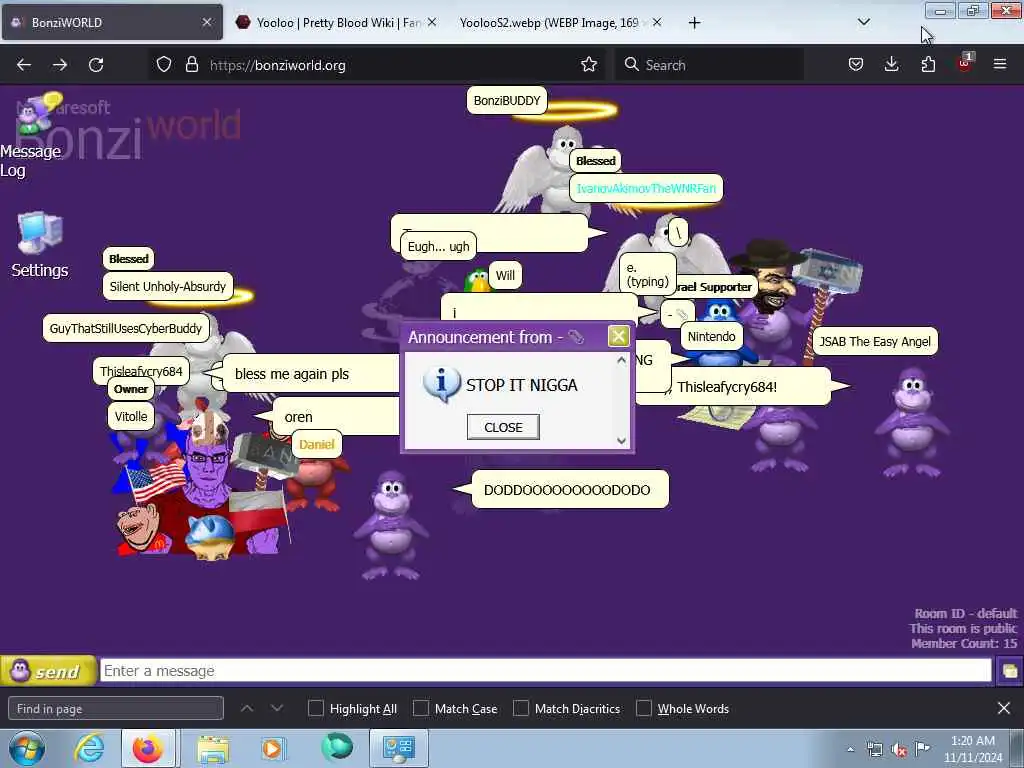1024x768 pixels.
Task: Click the Silent Unholy-Absurdy name tag
Action: click(167, 286)
